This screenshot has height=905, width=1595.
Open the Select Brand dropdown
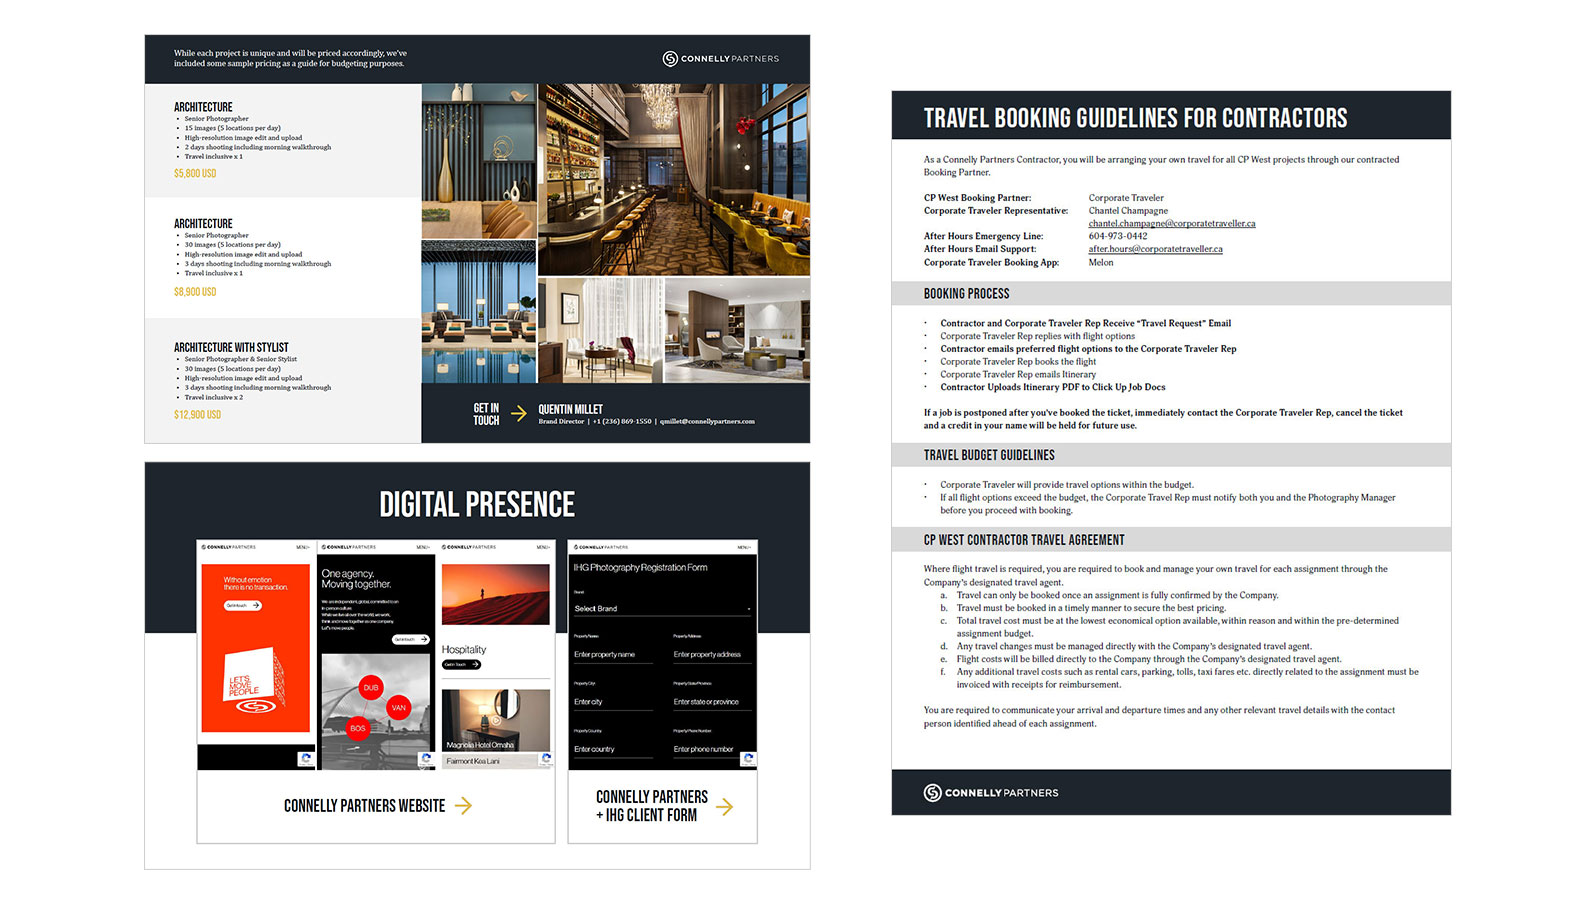tap(662, 608)
